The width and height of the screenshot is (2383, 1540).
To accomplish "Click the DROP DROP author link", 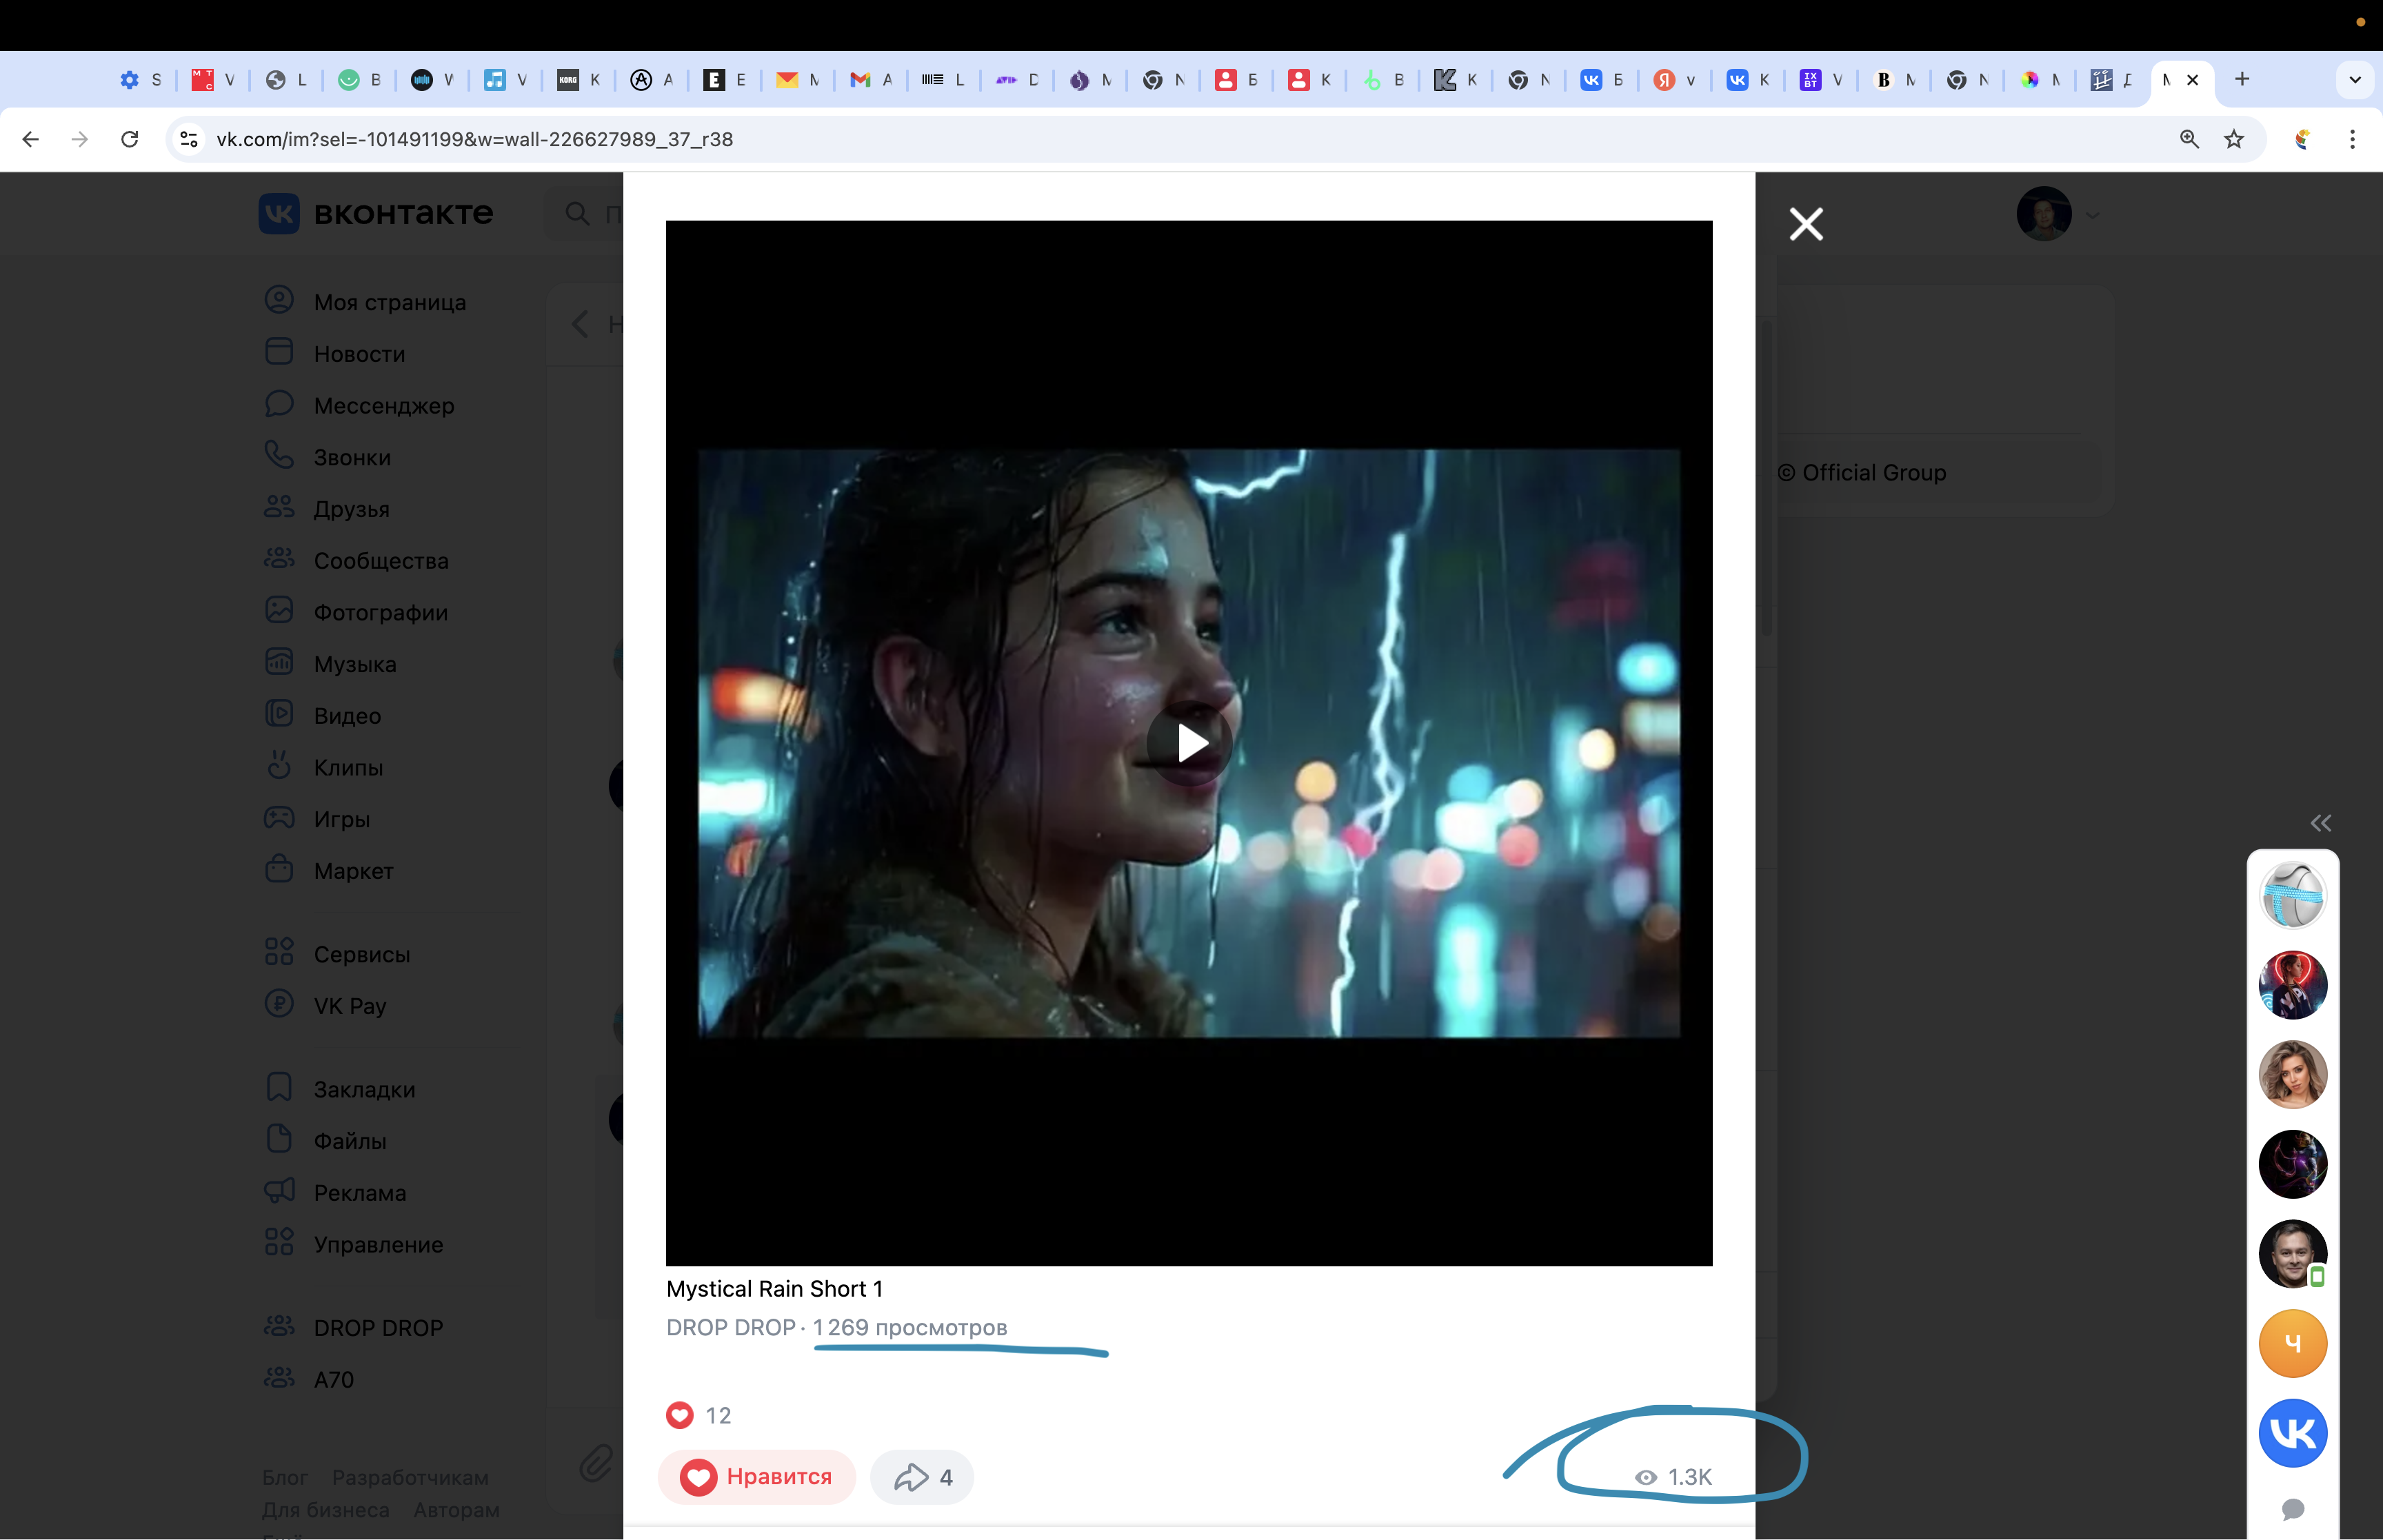I will click(730, 1327).
